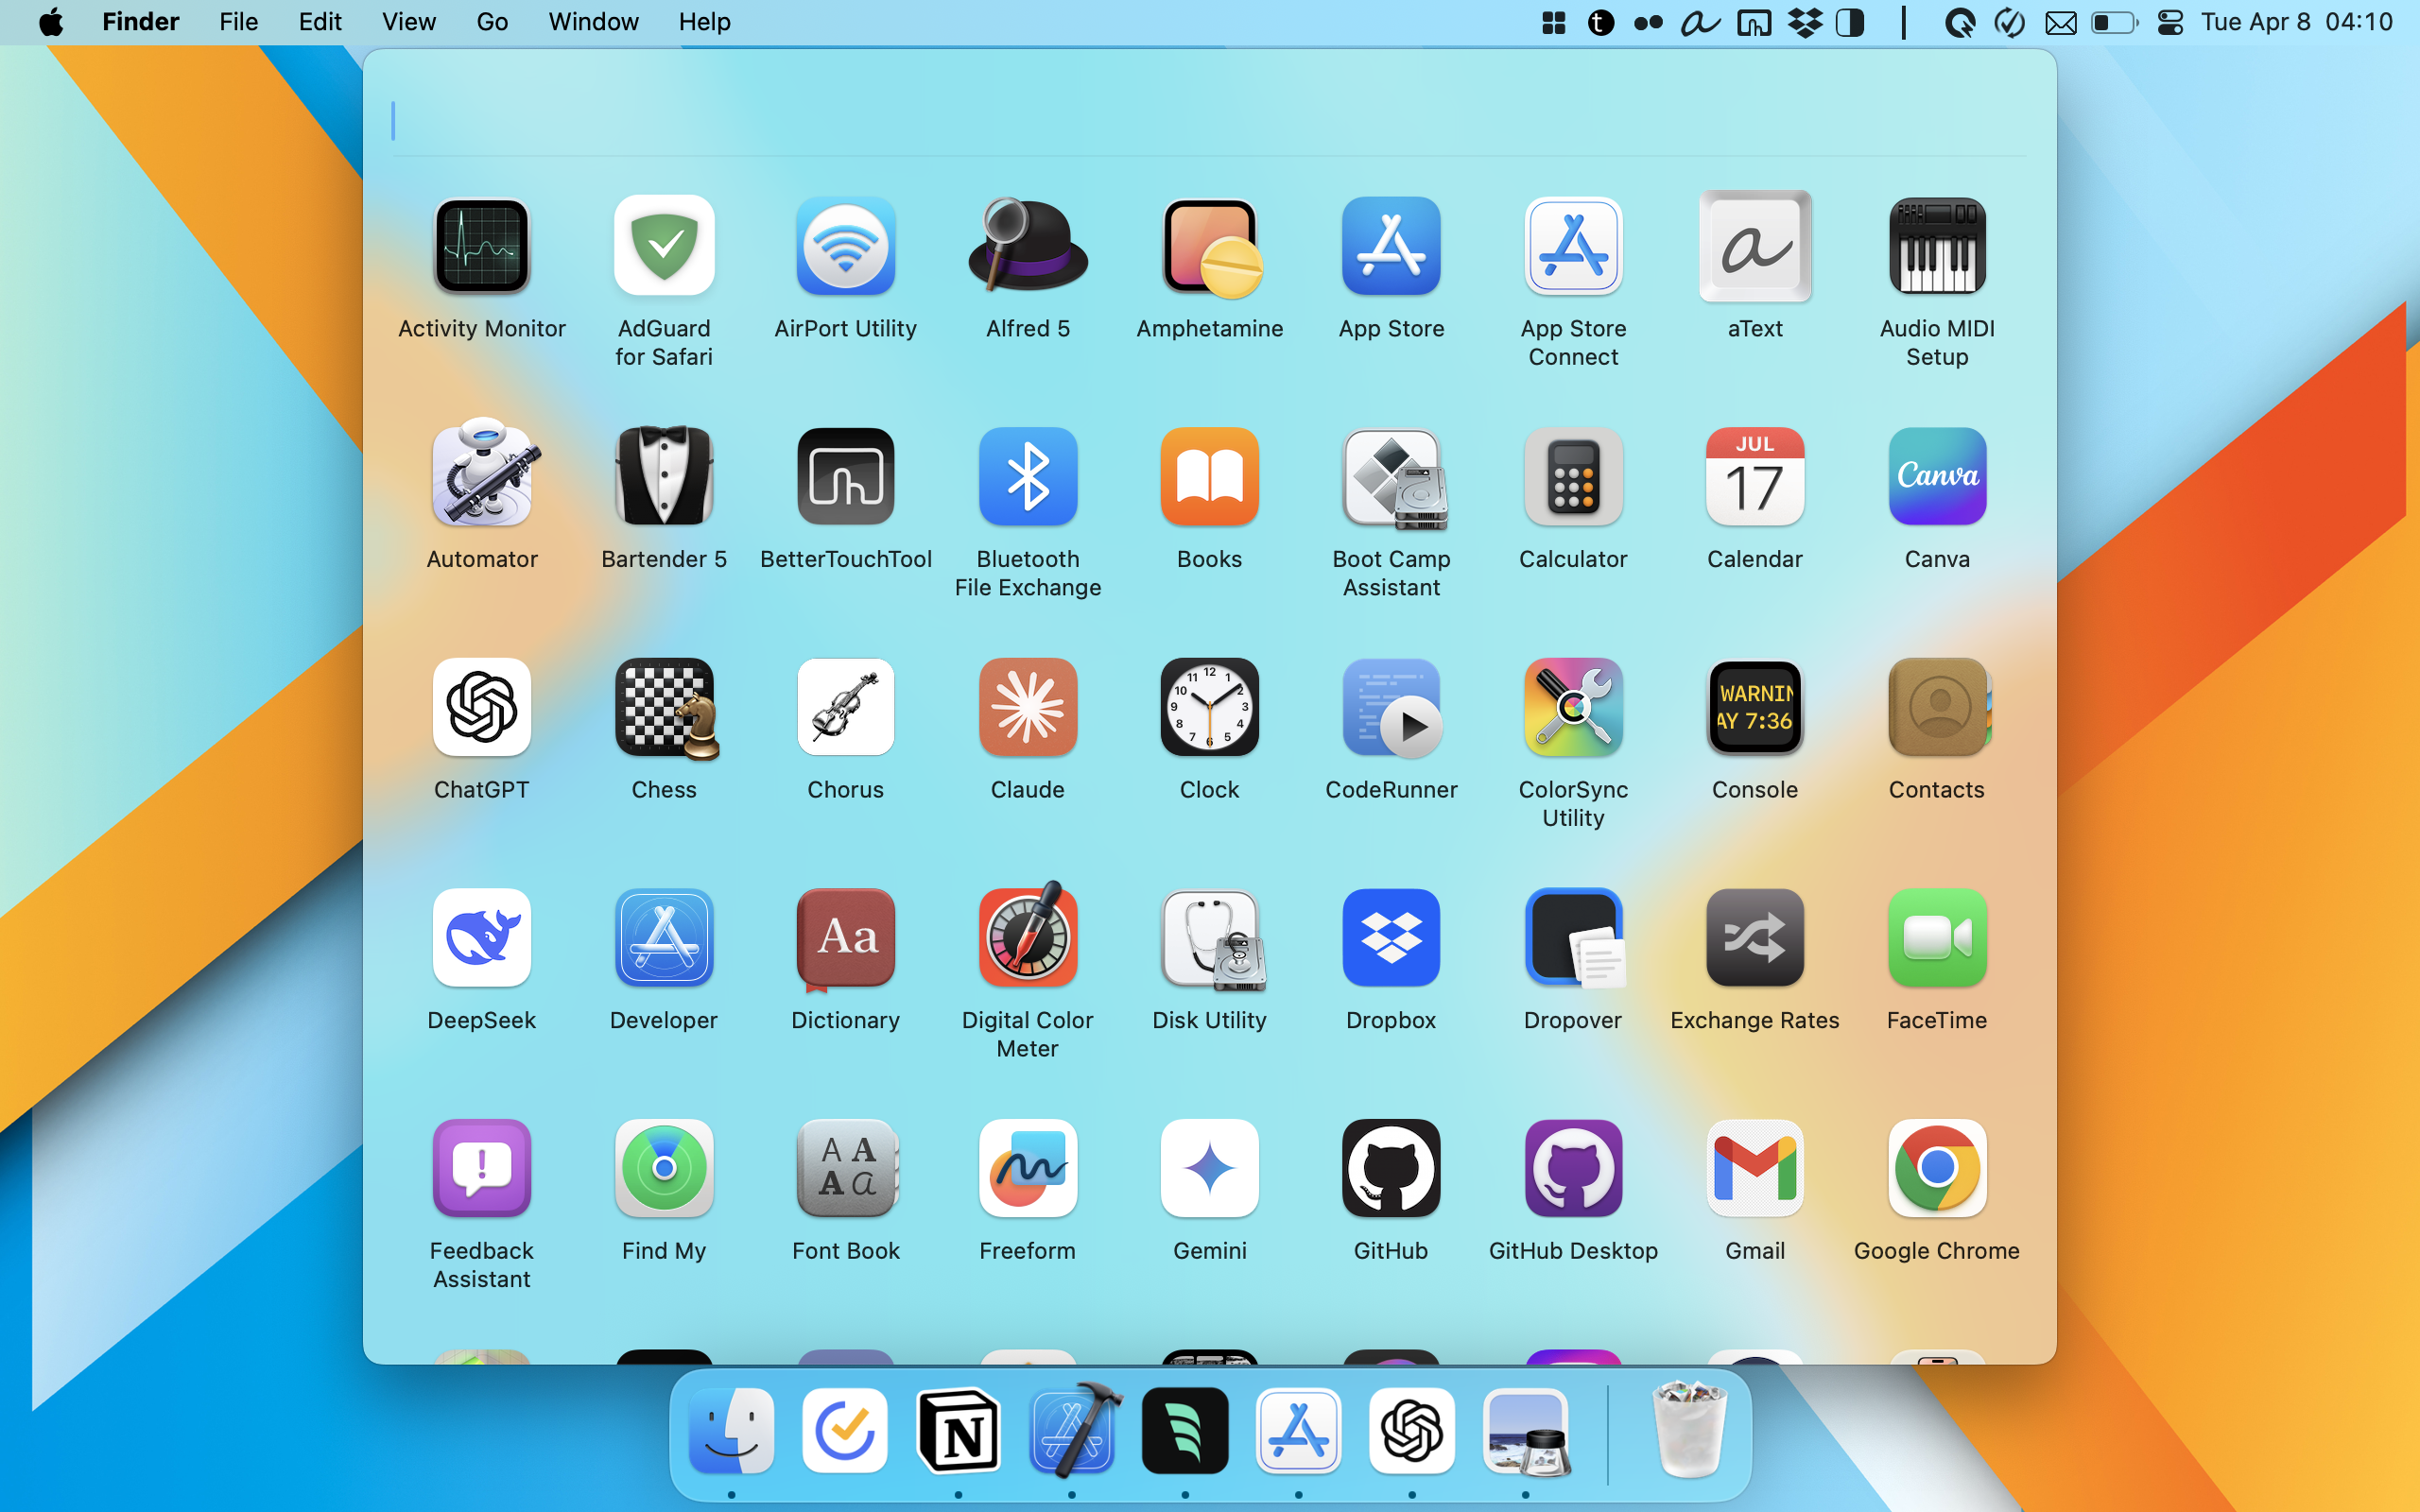Open BetterTouchTool application
This screenshot has height=1512, width=2420.
[x=845, y=477]
